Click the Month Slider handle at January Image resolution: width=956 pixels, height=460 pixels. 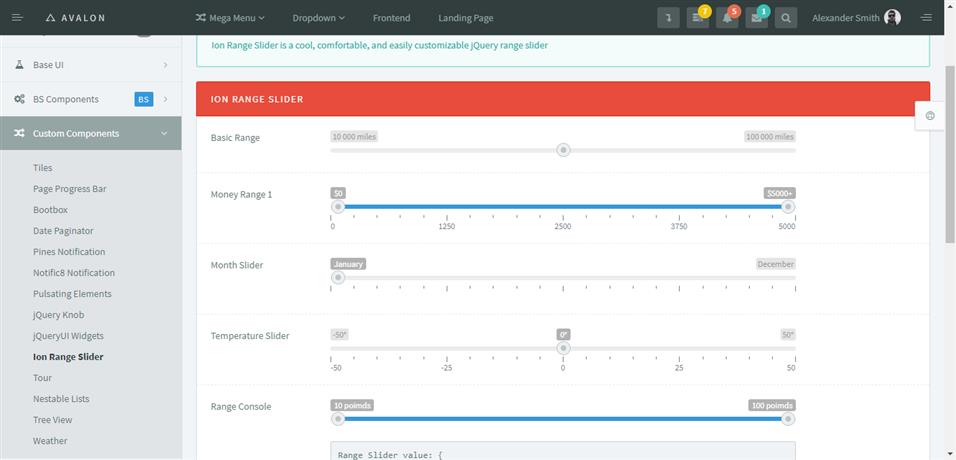click(x=338, y=278)
